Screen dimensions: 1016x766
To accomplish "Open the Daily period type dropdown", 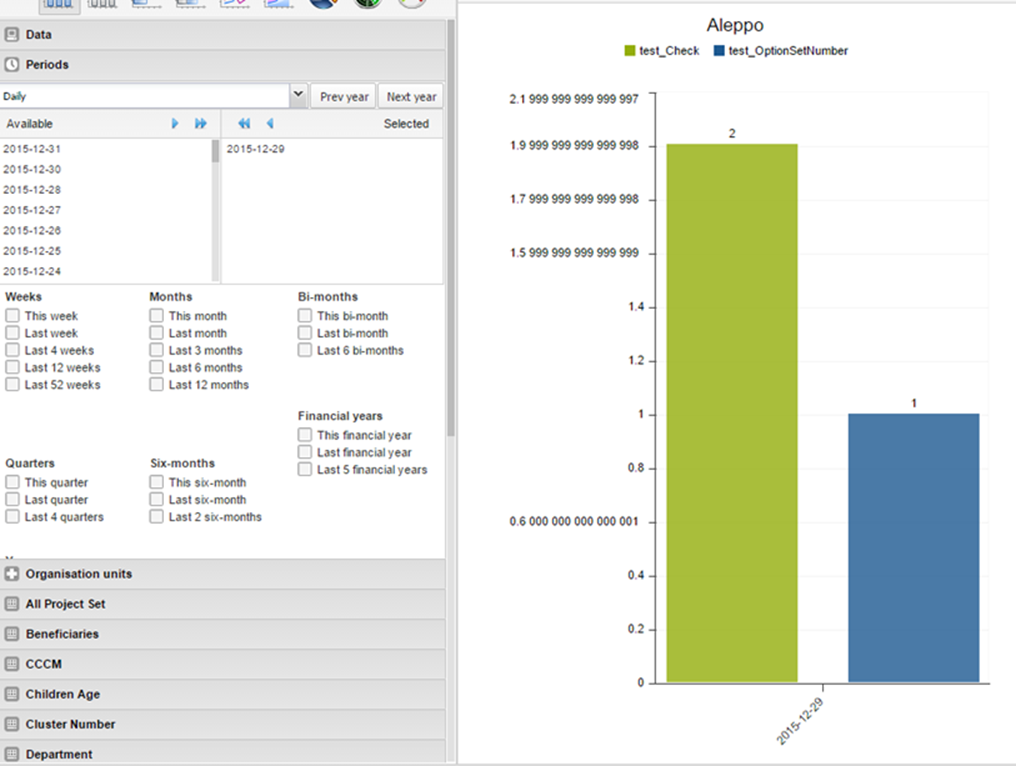I will [x=298, y=96].
